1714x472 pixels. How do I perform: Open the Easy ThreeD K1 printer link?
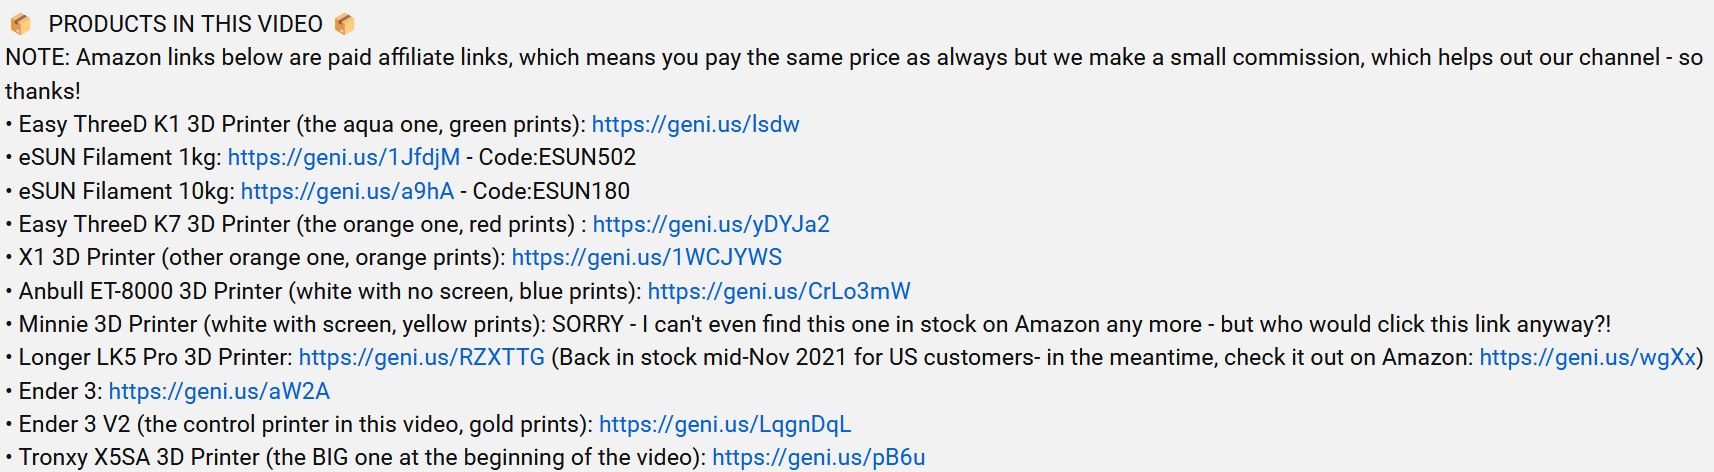pyautogui.click(x=695, y=124)
